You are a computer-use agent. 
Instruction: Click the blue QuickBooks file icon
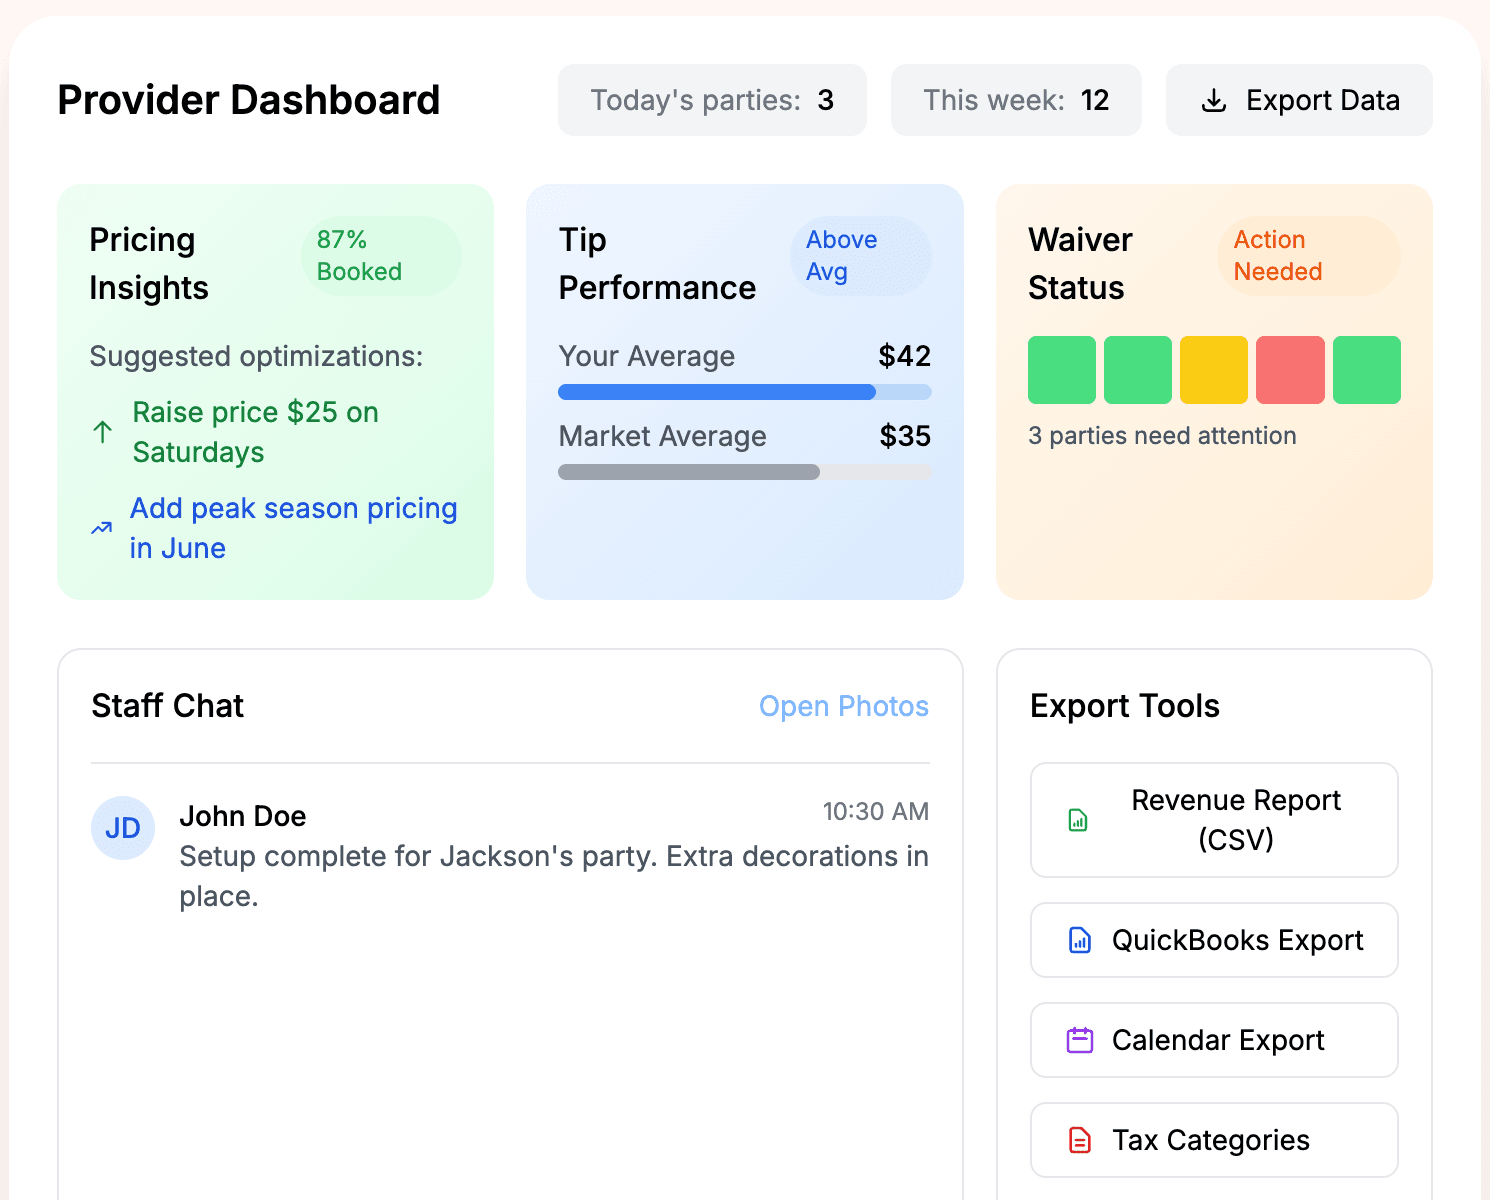(1080, 941)
